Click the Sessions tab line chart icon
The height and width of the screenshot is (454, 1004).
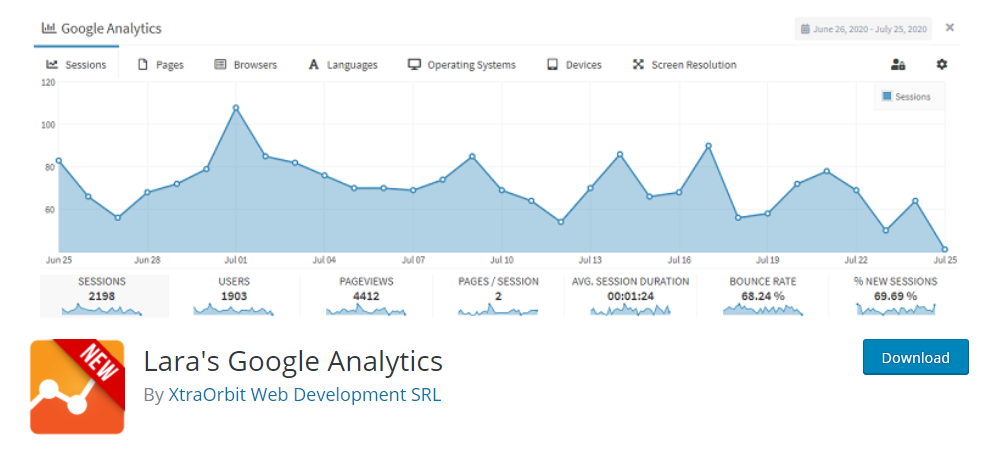[x=52, y=65]
